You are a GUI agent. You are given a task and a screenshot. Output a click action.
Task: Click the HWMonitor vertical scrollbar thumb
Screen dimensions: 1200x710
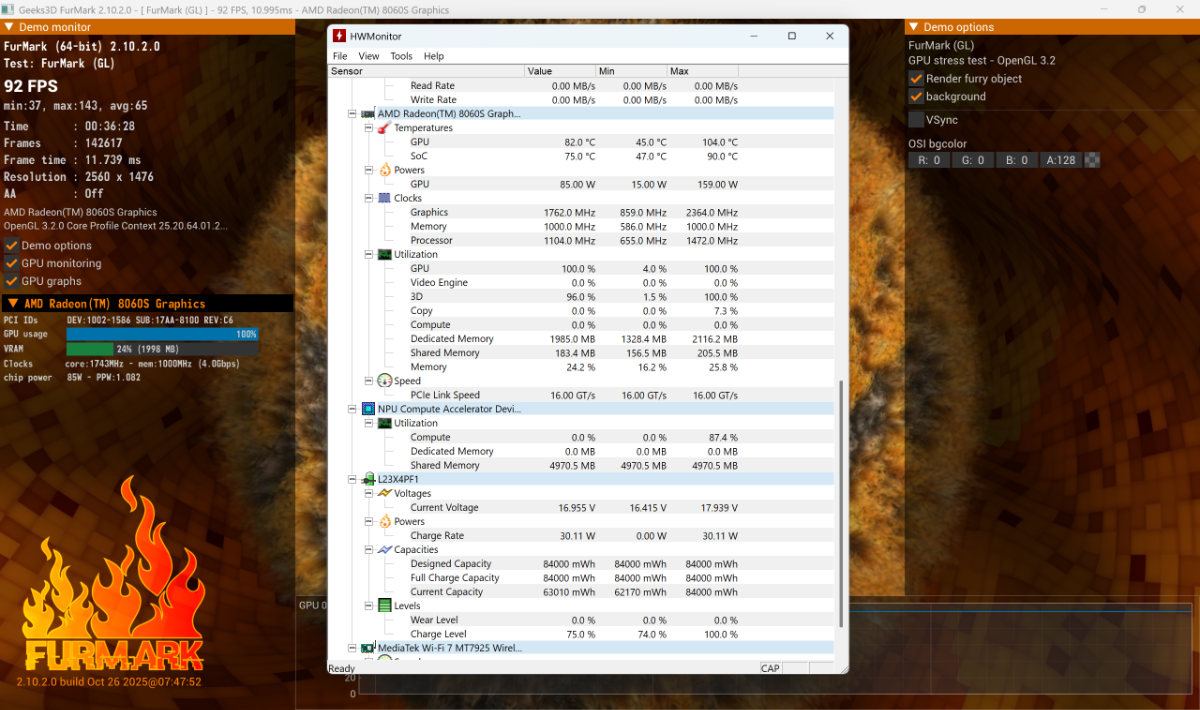click(841, 503)
